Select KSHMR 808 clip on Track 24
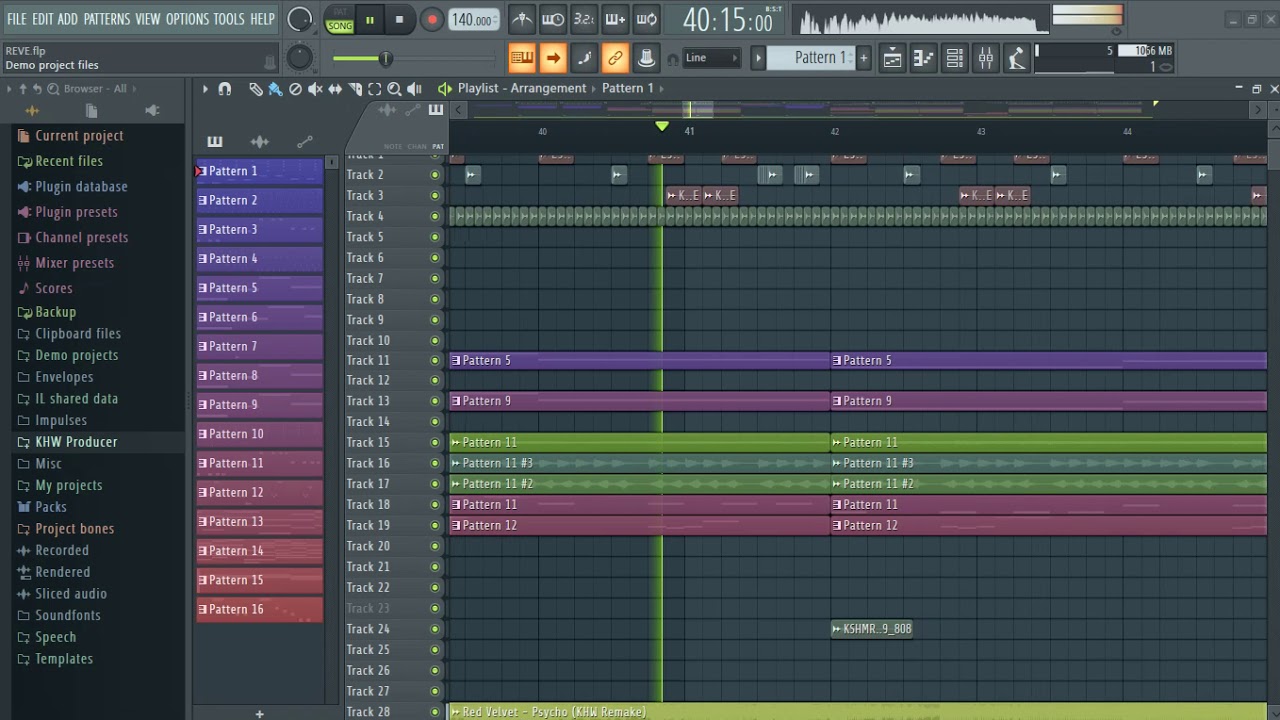1280x720 pixels. pos(871,629)
